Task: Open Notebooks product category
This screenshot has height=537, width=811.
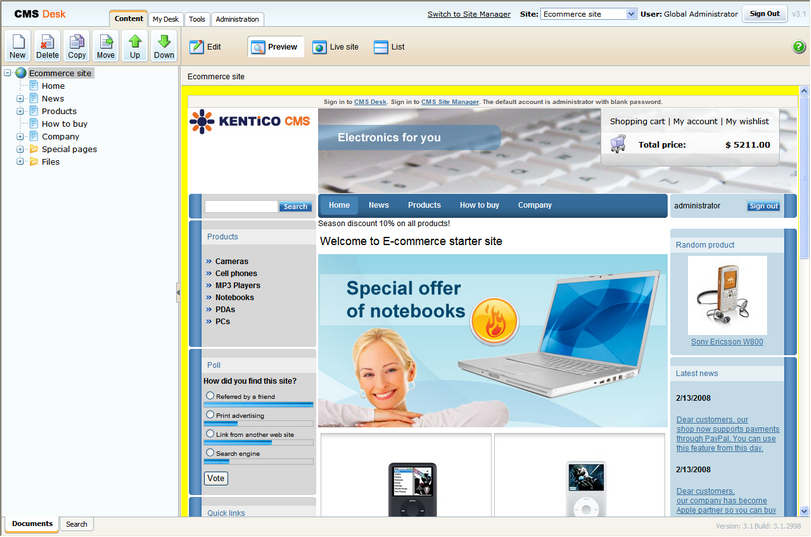Action: pyautogui.click(x=234, y=297)
